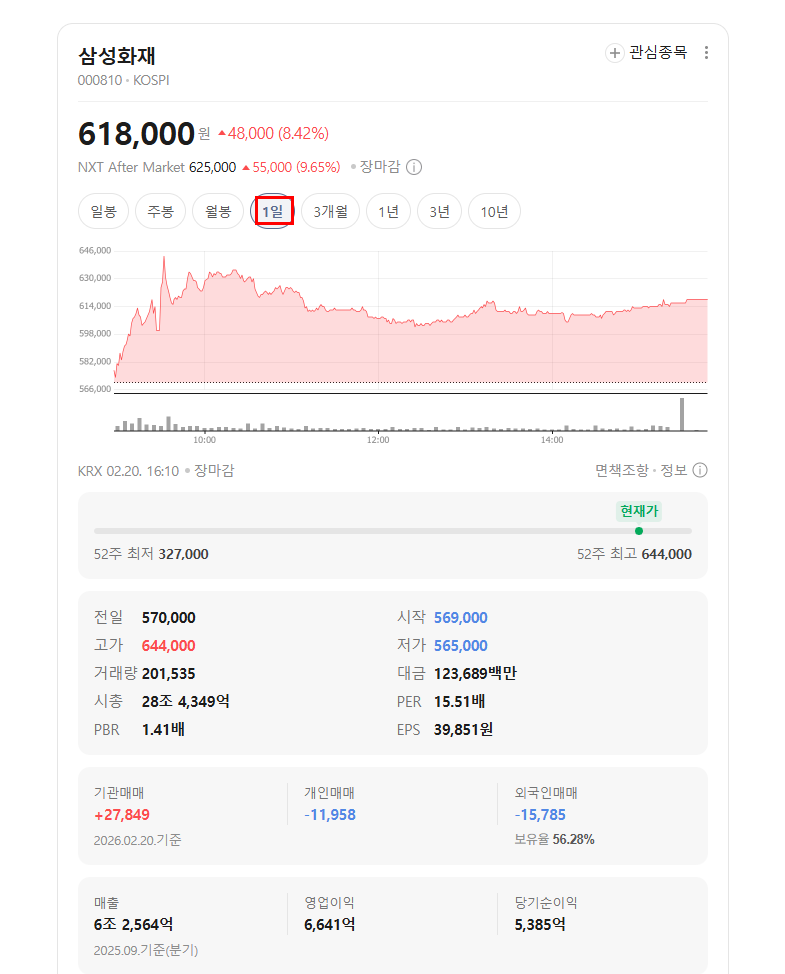Click the current price 618,000
The width and height of the screenshot is (785, 974).
[137, 134]
